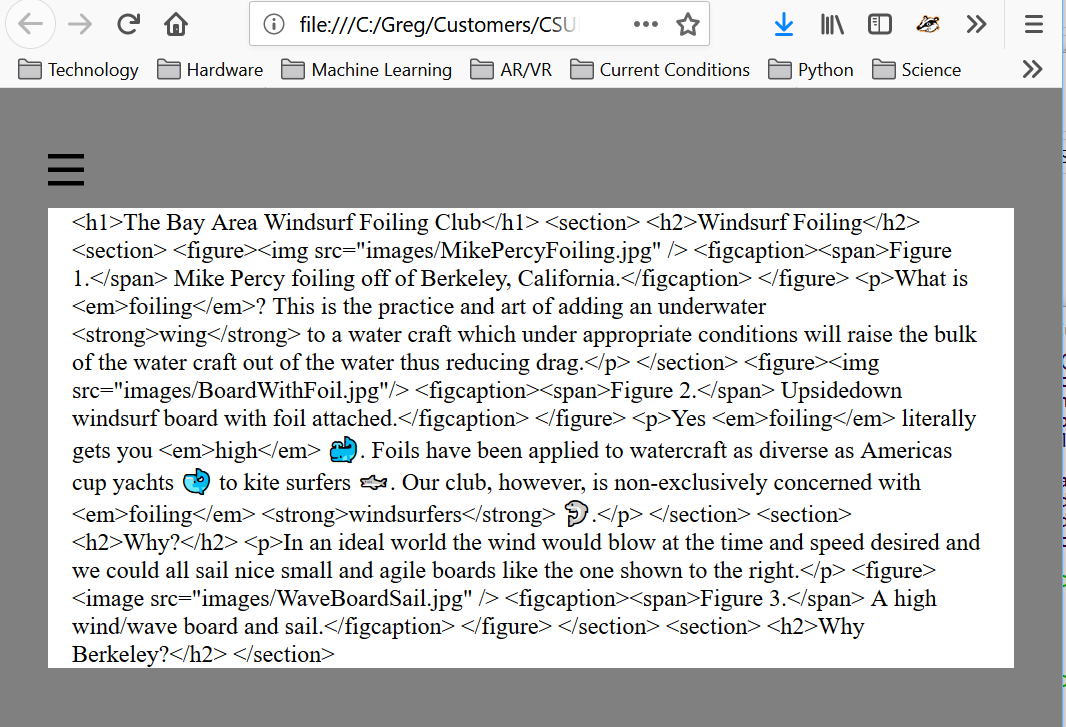Viewport: 1066px width, 727px height.
Task: Open the Hardware bookmarks folder
Action: [x=211, y=69]
